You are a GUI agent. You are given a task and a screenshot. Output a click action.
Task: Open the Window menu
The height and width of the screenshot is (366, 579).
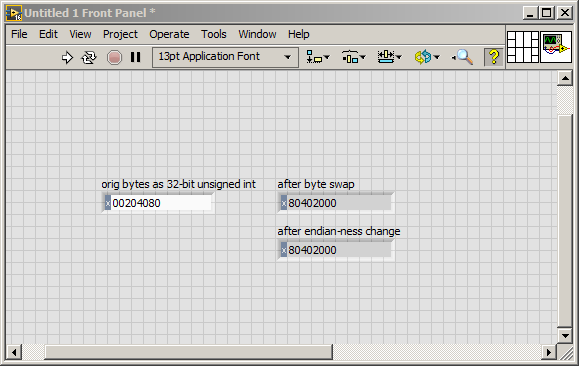pyautogui.click(x=257, y=34)
